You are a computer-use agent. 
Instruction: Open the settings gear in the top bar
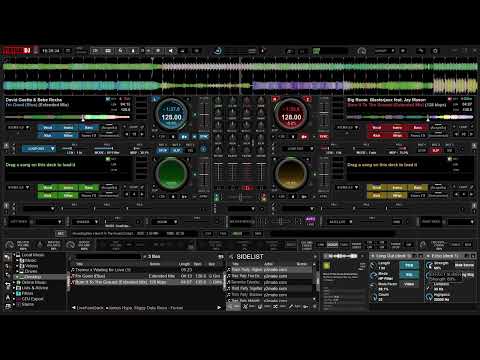pos(435,51)
